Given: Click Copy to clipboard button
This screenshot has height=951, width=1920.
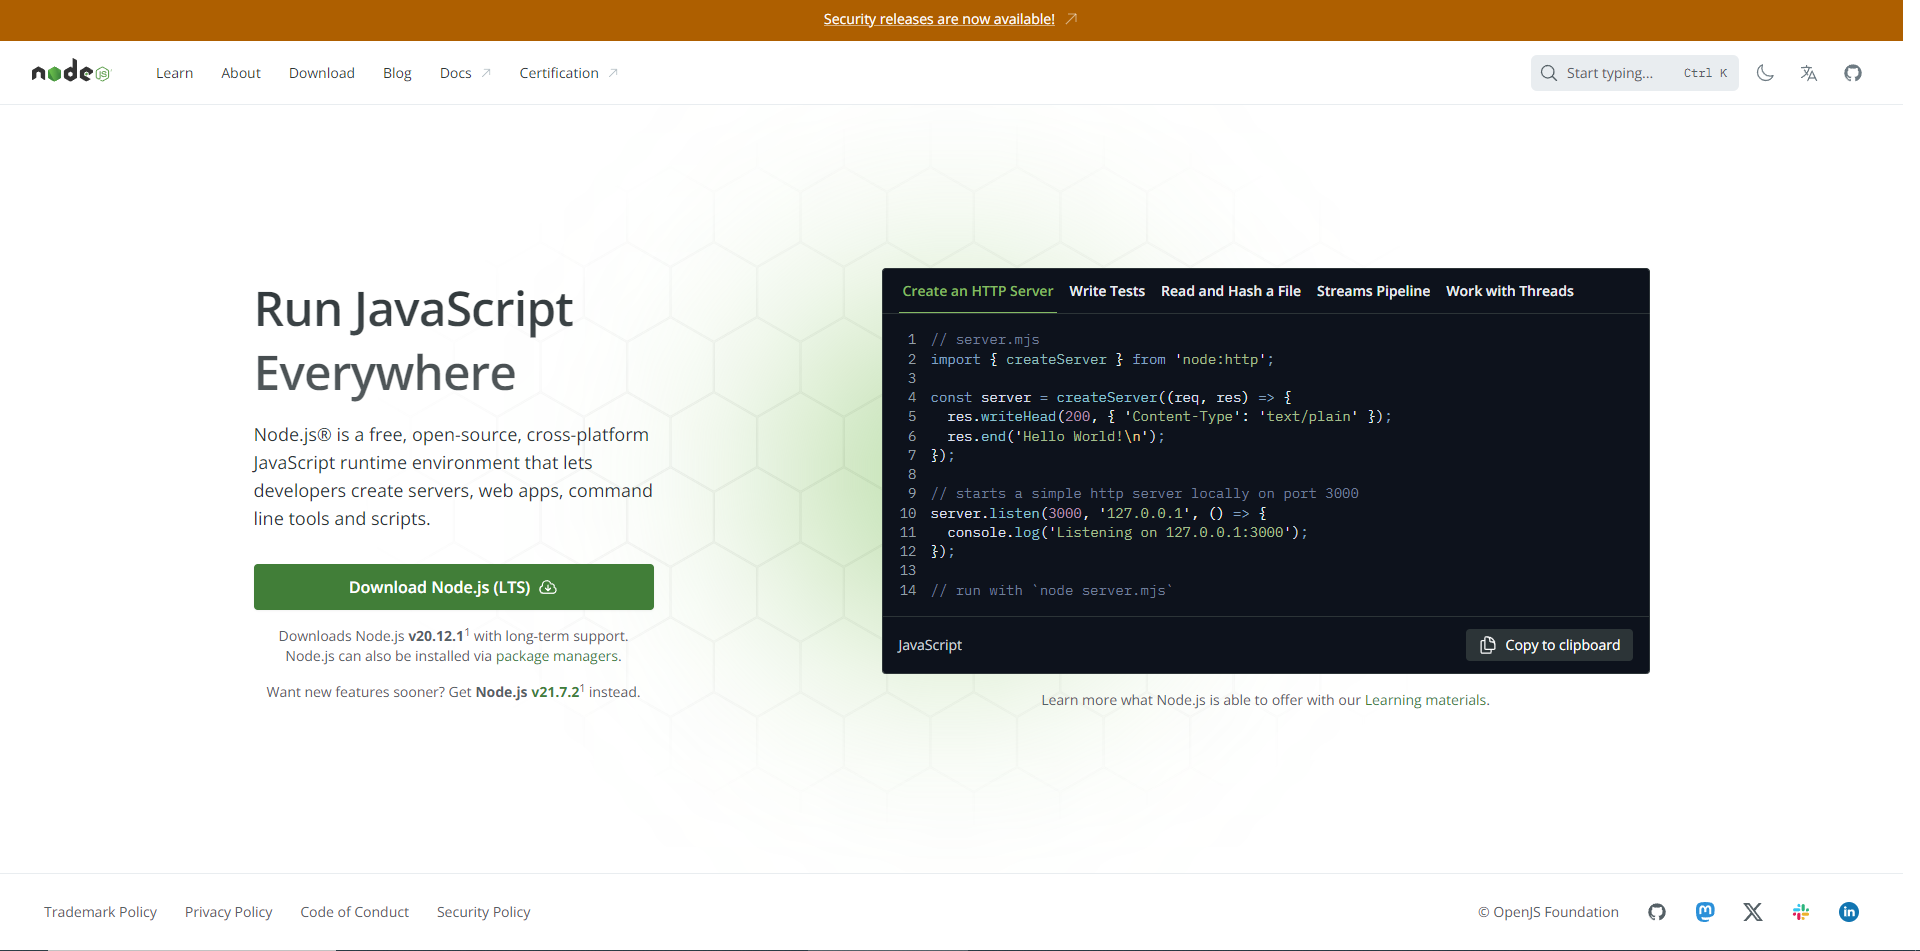Looking at the screenshot, I should click(x=1549, y=645).
